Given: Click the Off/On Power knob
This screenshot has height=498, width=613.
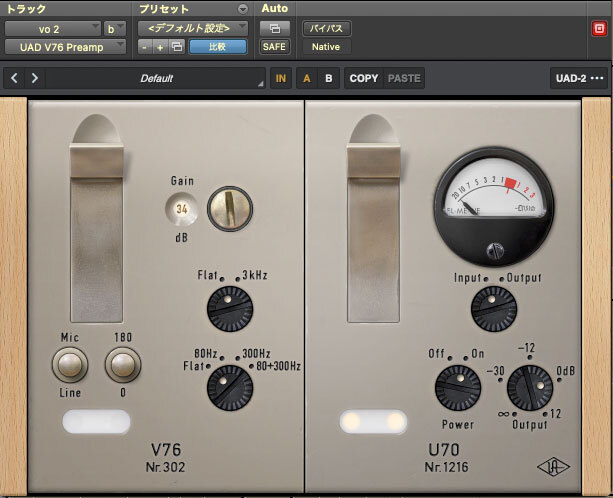Looking at the screenshot, I should [x=458, y=387].
